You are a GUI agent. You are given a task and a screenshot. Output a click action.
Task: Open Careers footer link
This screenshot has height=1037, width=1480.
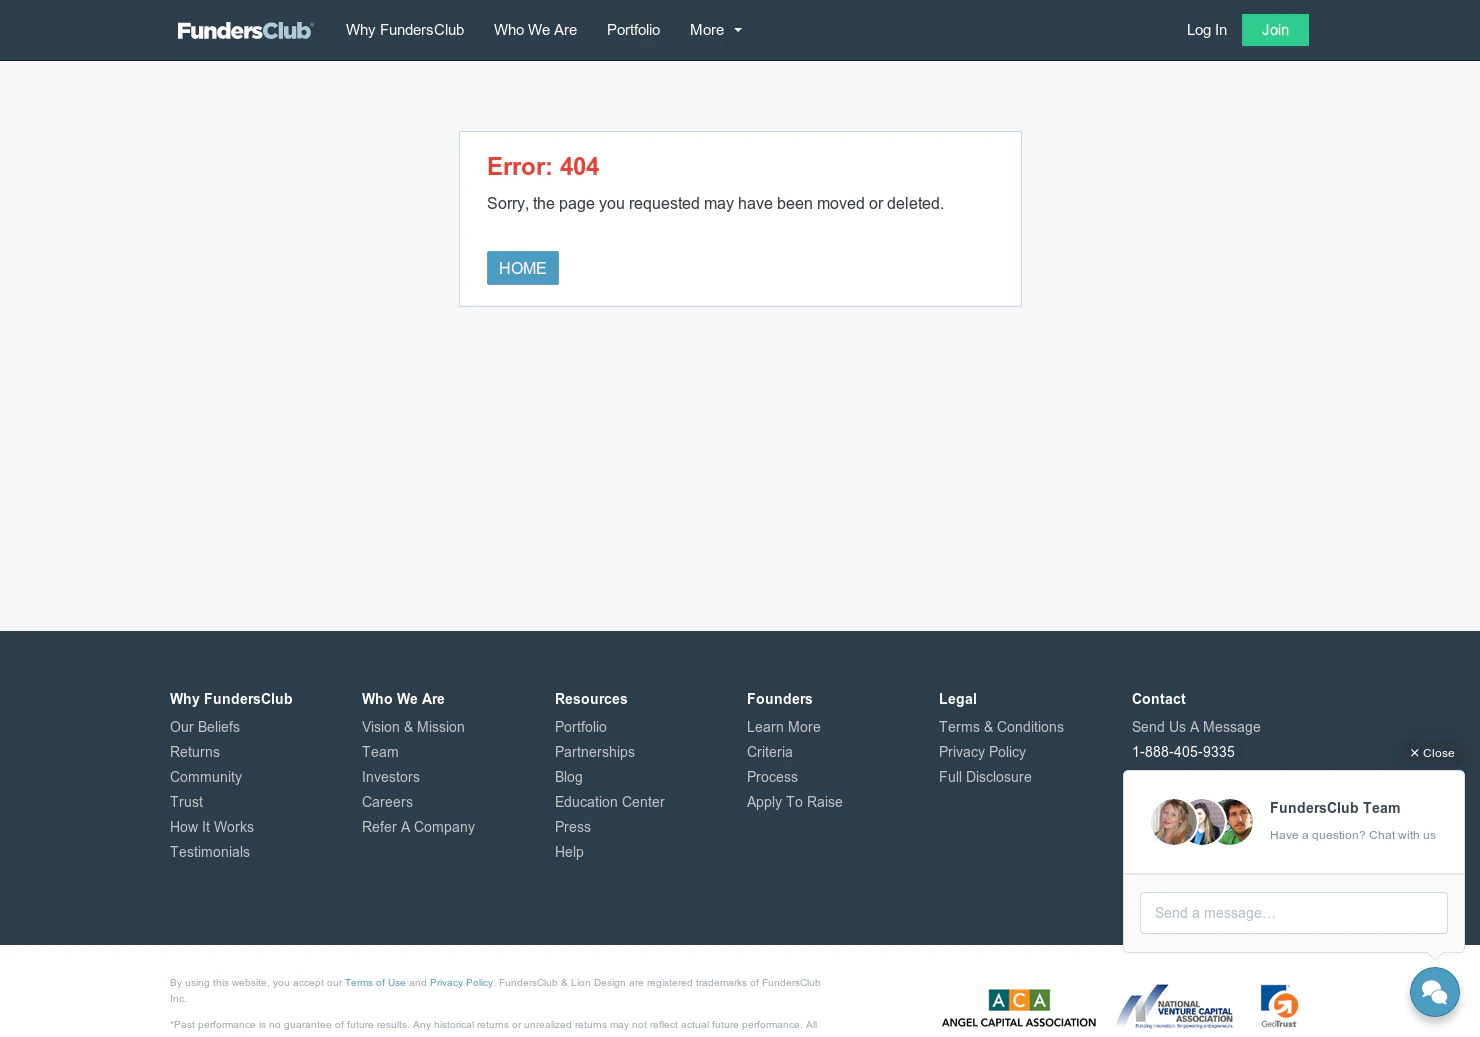click(x=387, y=802)
